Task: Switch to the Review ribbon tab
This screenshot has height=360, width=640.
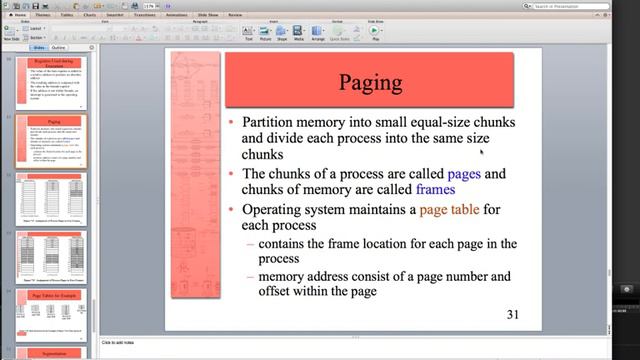Action: tap(235, 15)
